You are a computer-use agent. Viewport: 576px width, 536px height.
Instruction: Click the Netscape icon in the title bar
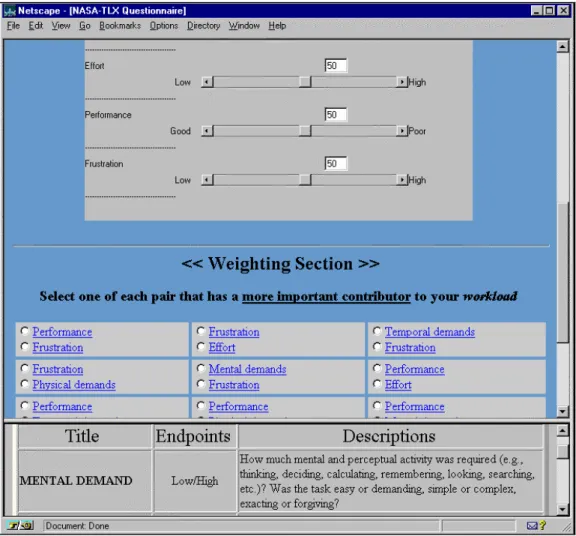click(x=10, y=11)
